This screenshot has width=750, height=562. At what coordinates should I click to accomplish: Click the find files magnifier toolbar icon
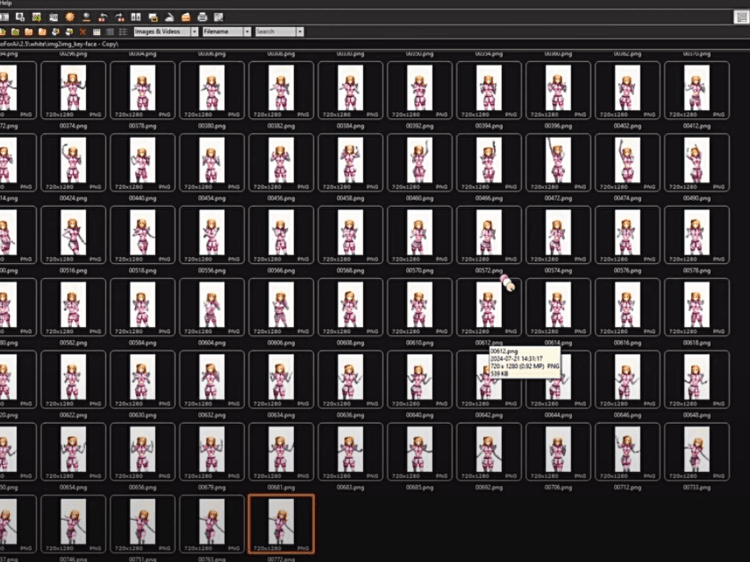tap(20, 17)
